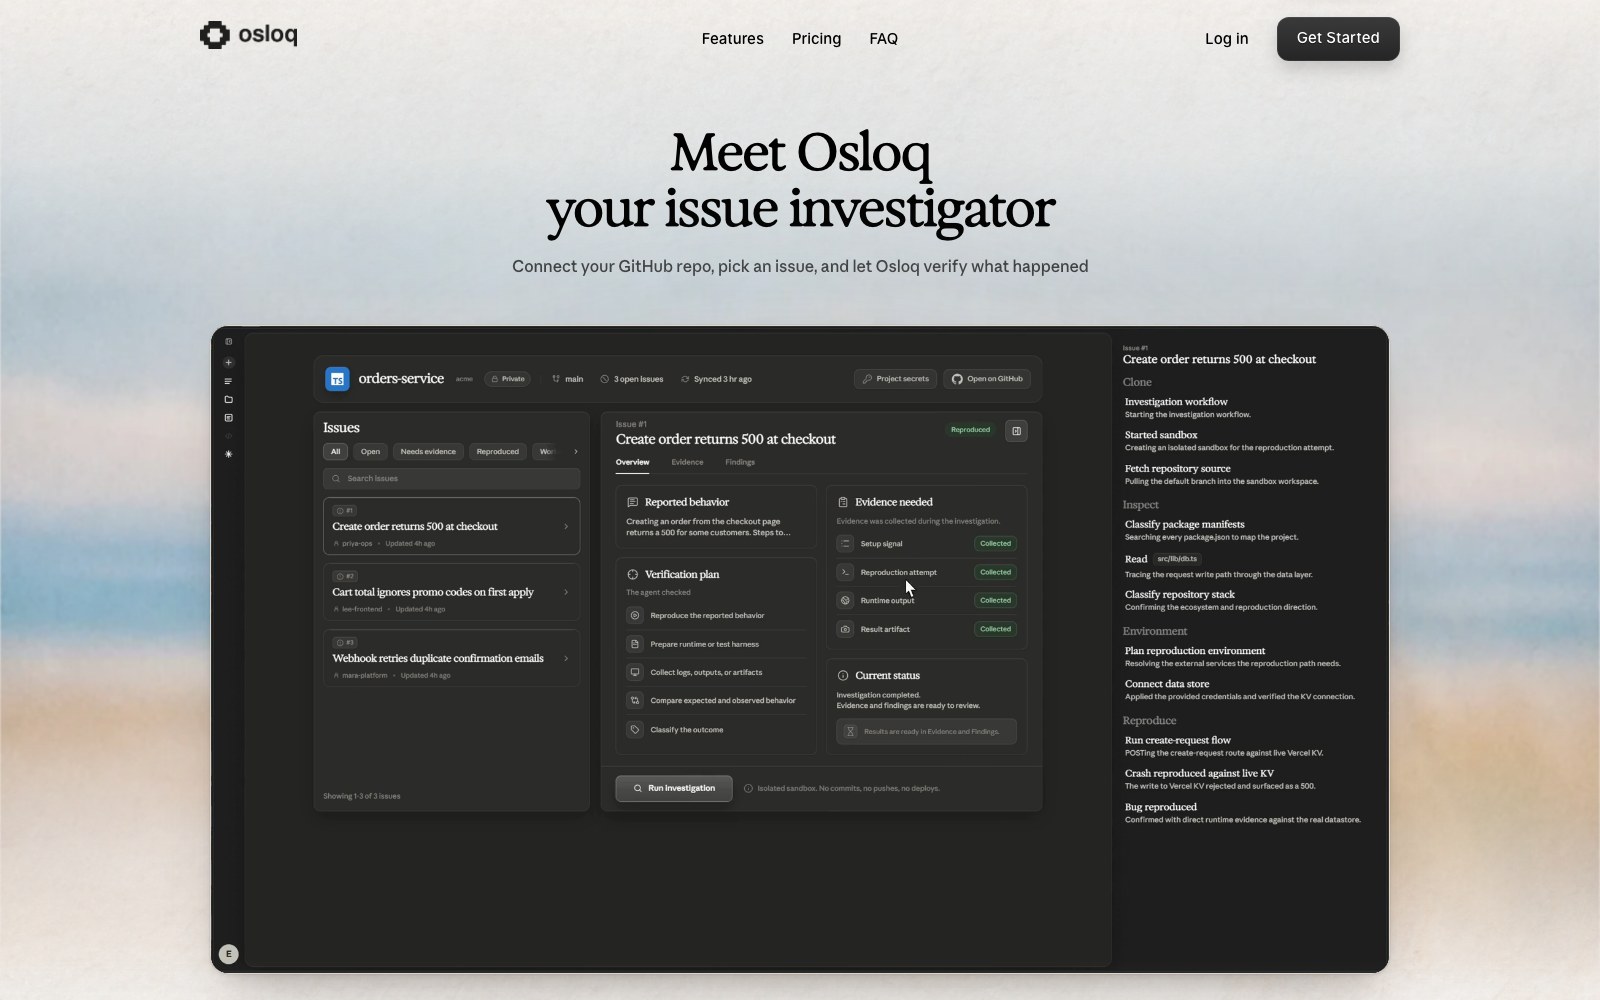Image resolution: width=1600 pixels, height=1000 pixels.
Task: Click the Runtime output icon
Action: pos(845,601)
